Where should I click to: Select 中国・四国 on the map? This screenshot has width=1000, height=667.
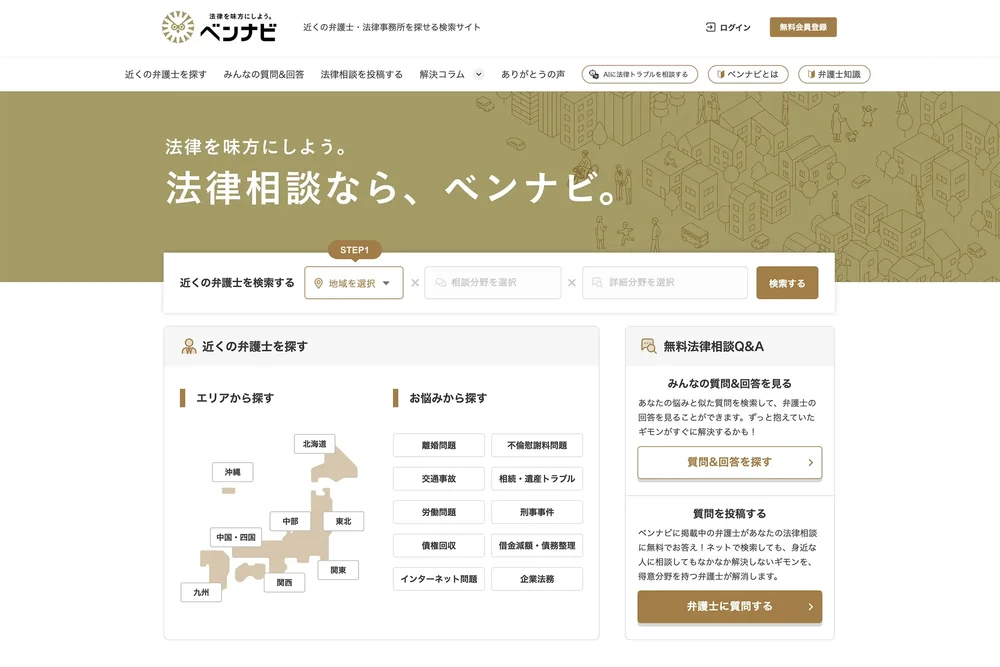pyautogui.click(x=236, y=537)
